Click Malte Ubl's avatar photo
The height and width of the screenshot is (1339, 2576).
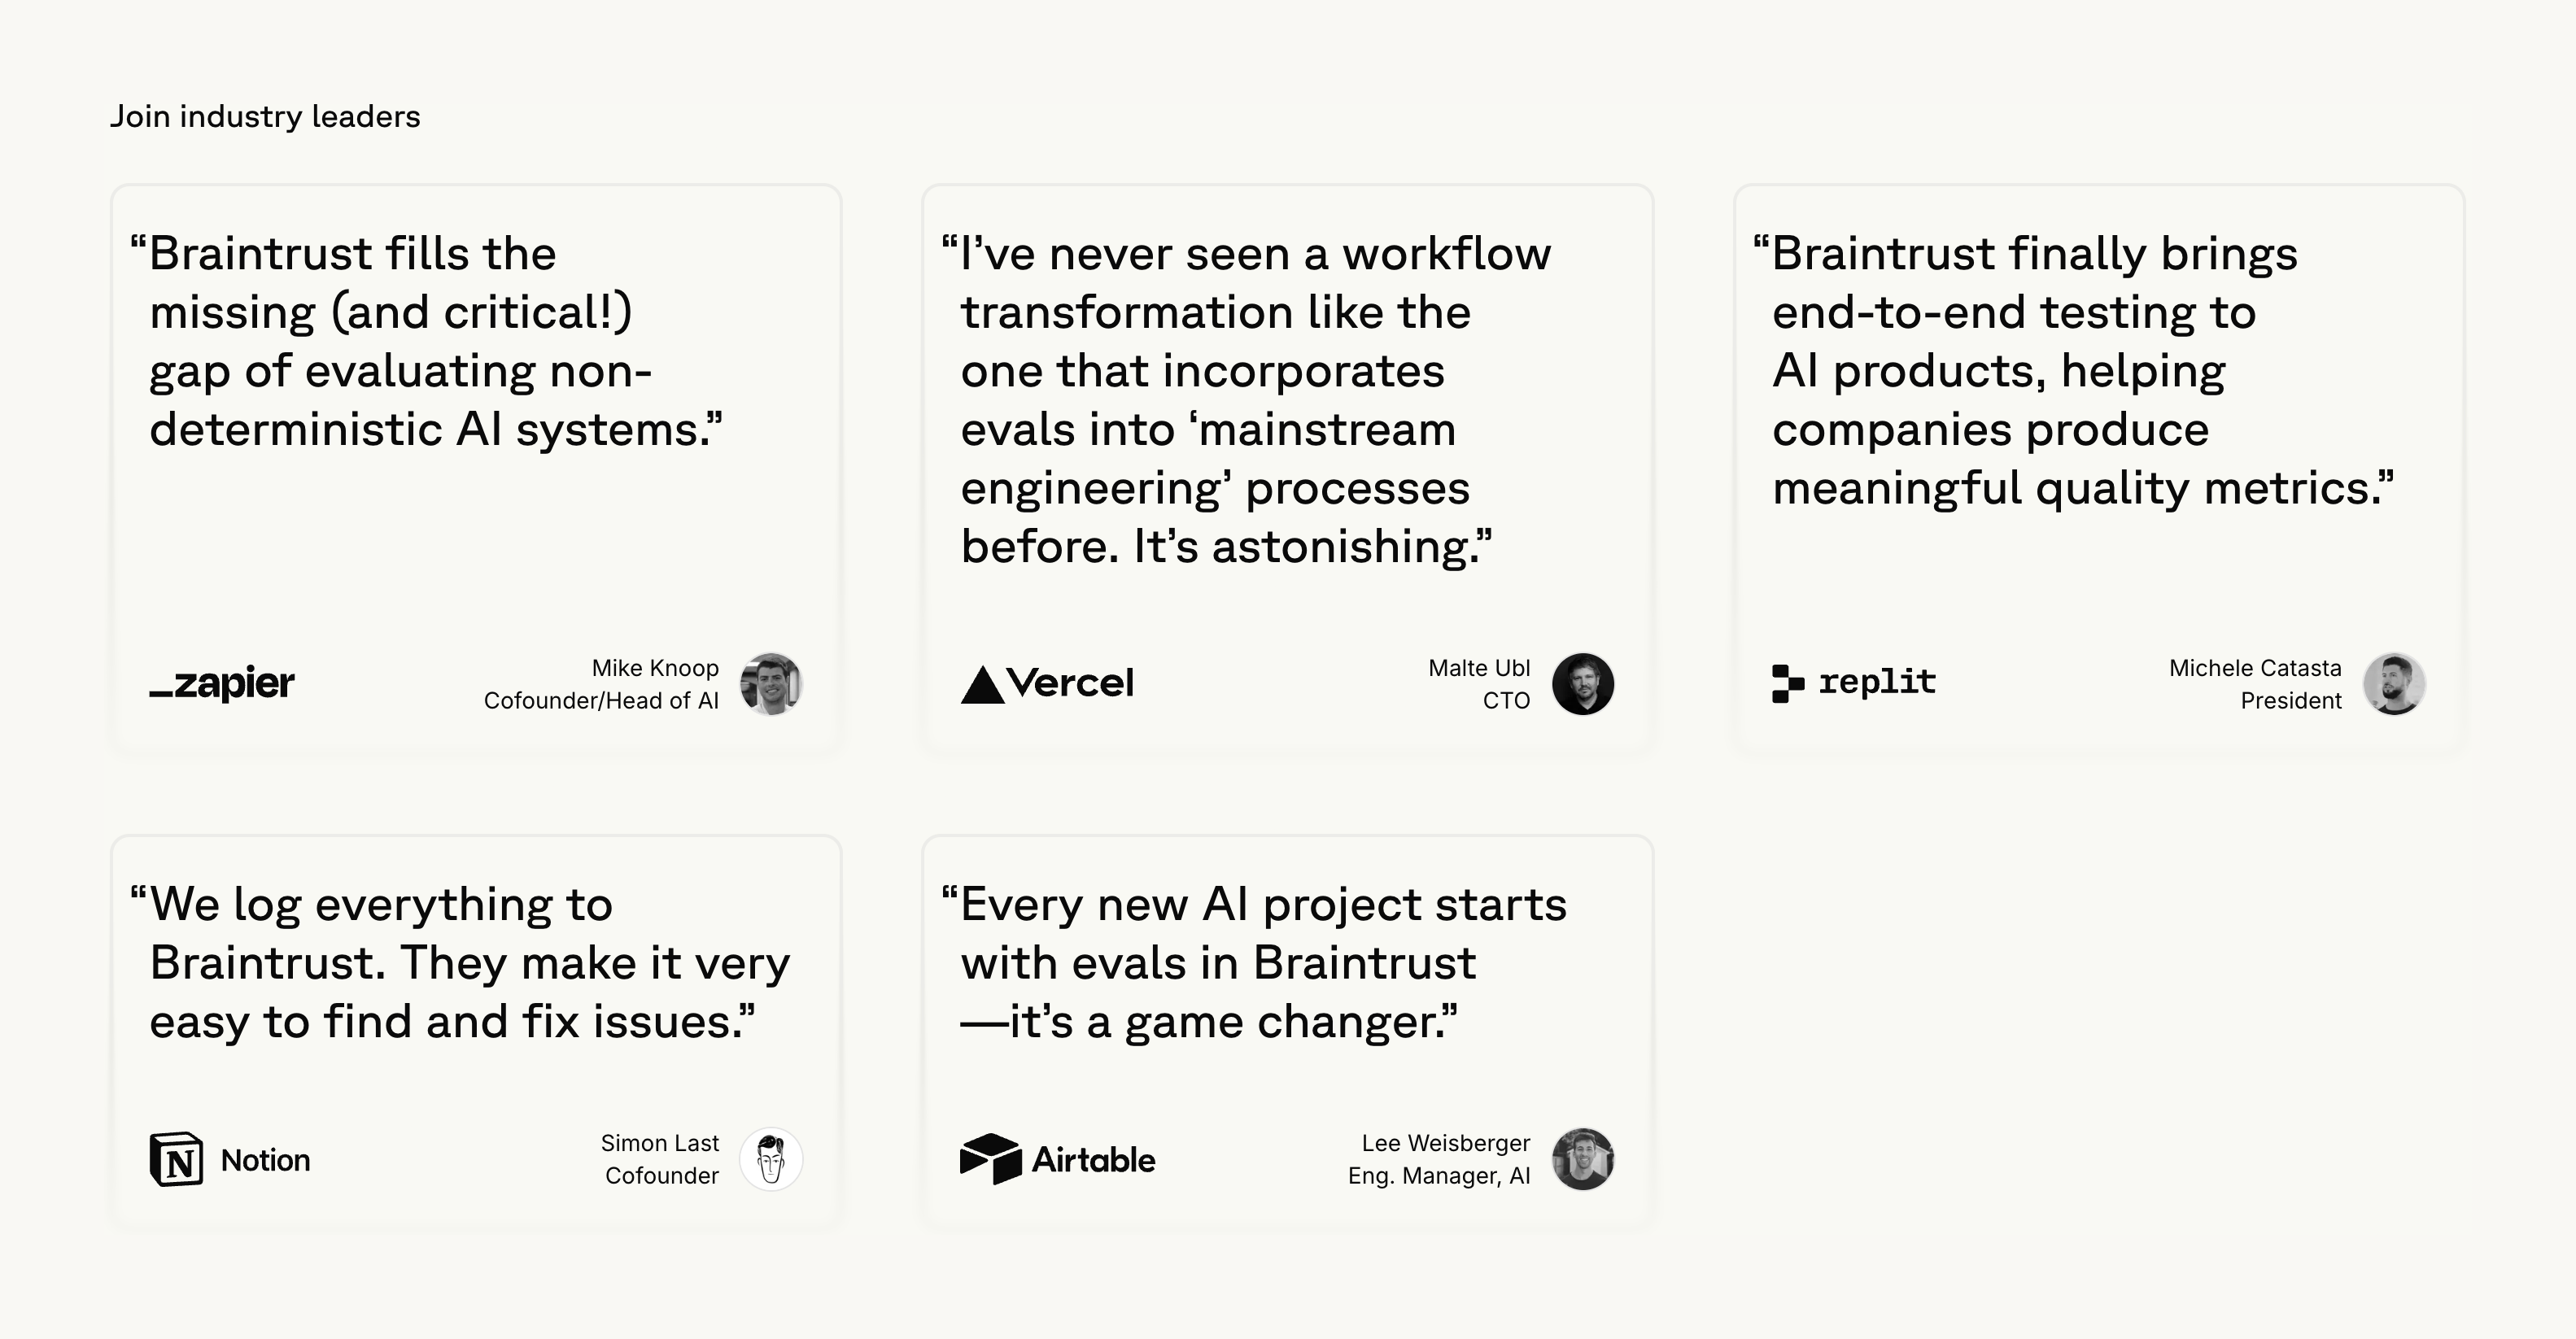click(1582, 684)
